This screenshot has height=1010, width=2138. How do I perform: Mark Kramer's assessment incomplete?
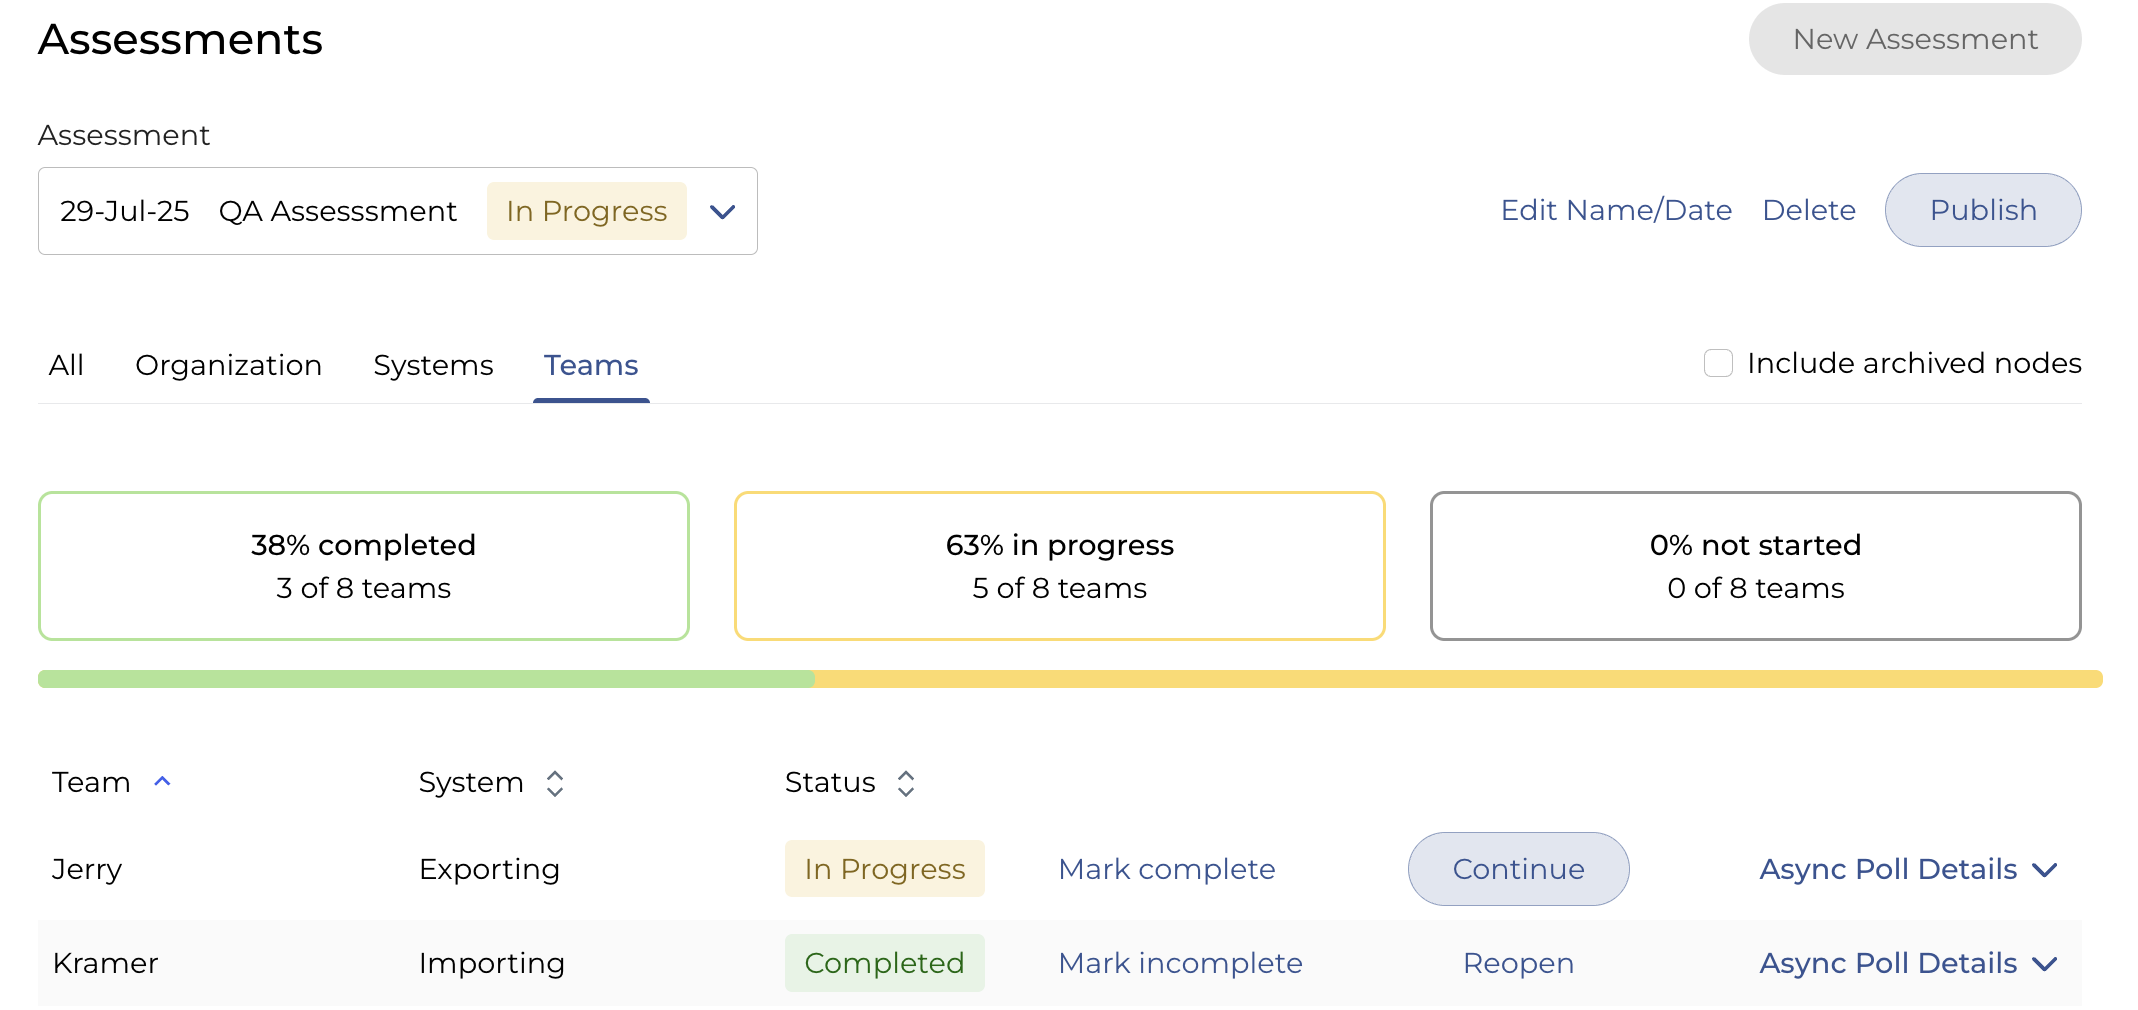click(1180, 963)
